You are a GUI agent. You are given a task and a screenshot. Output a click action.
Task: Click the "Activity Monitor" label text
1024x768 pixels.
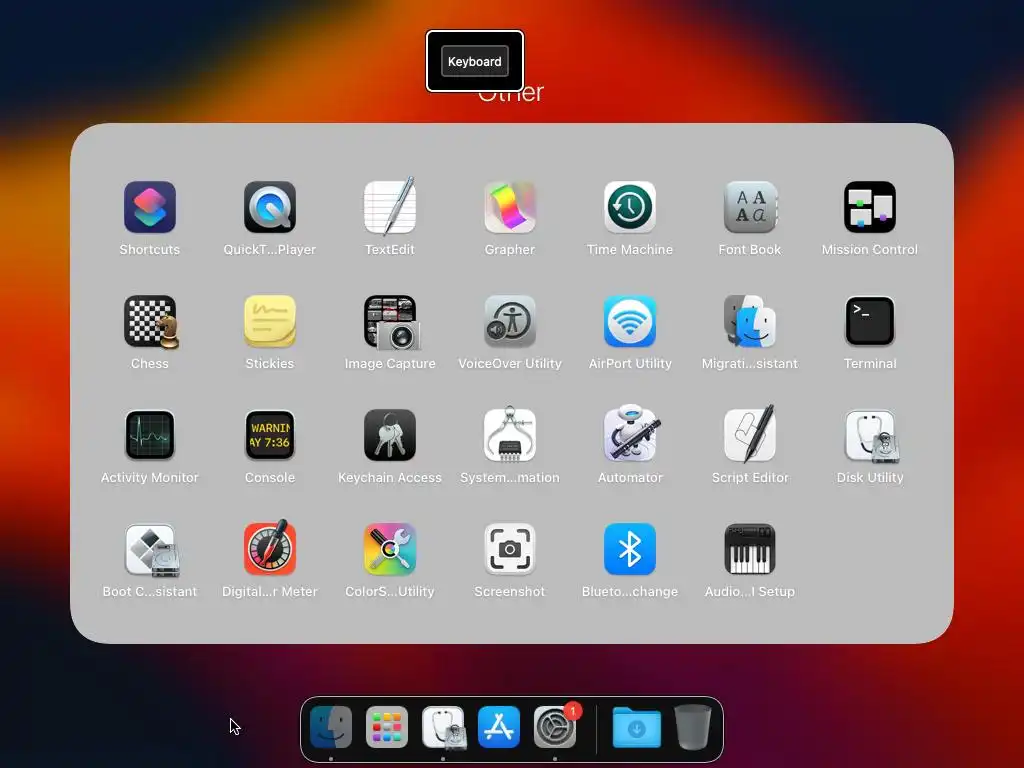coord(150,478)
